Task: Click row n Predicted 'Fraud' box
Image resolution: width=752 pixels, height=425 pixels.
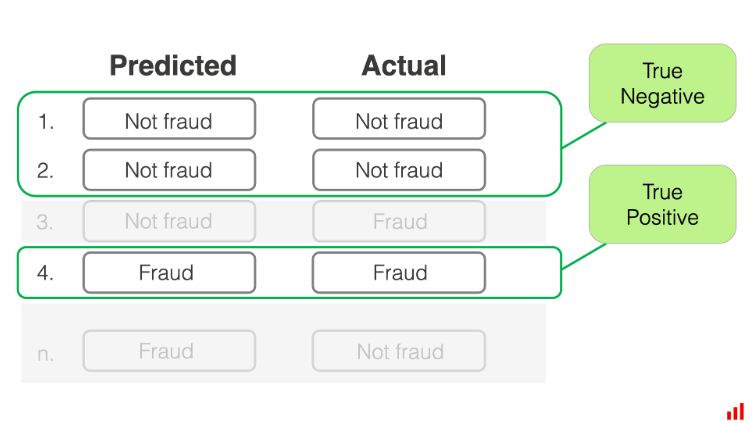Action: (169, 351)
